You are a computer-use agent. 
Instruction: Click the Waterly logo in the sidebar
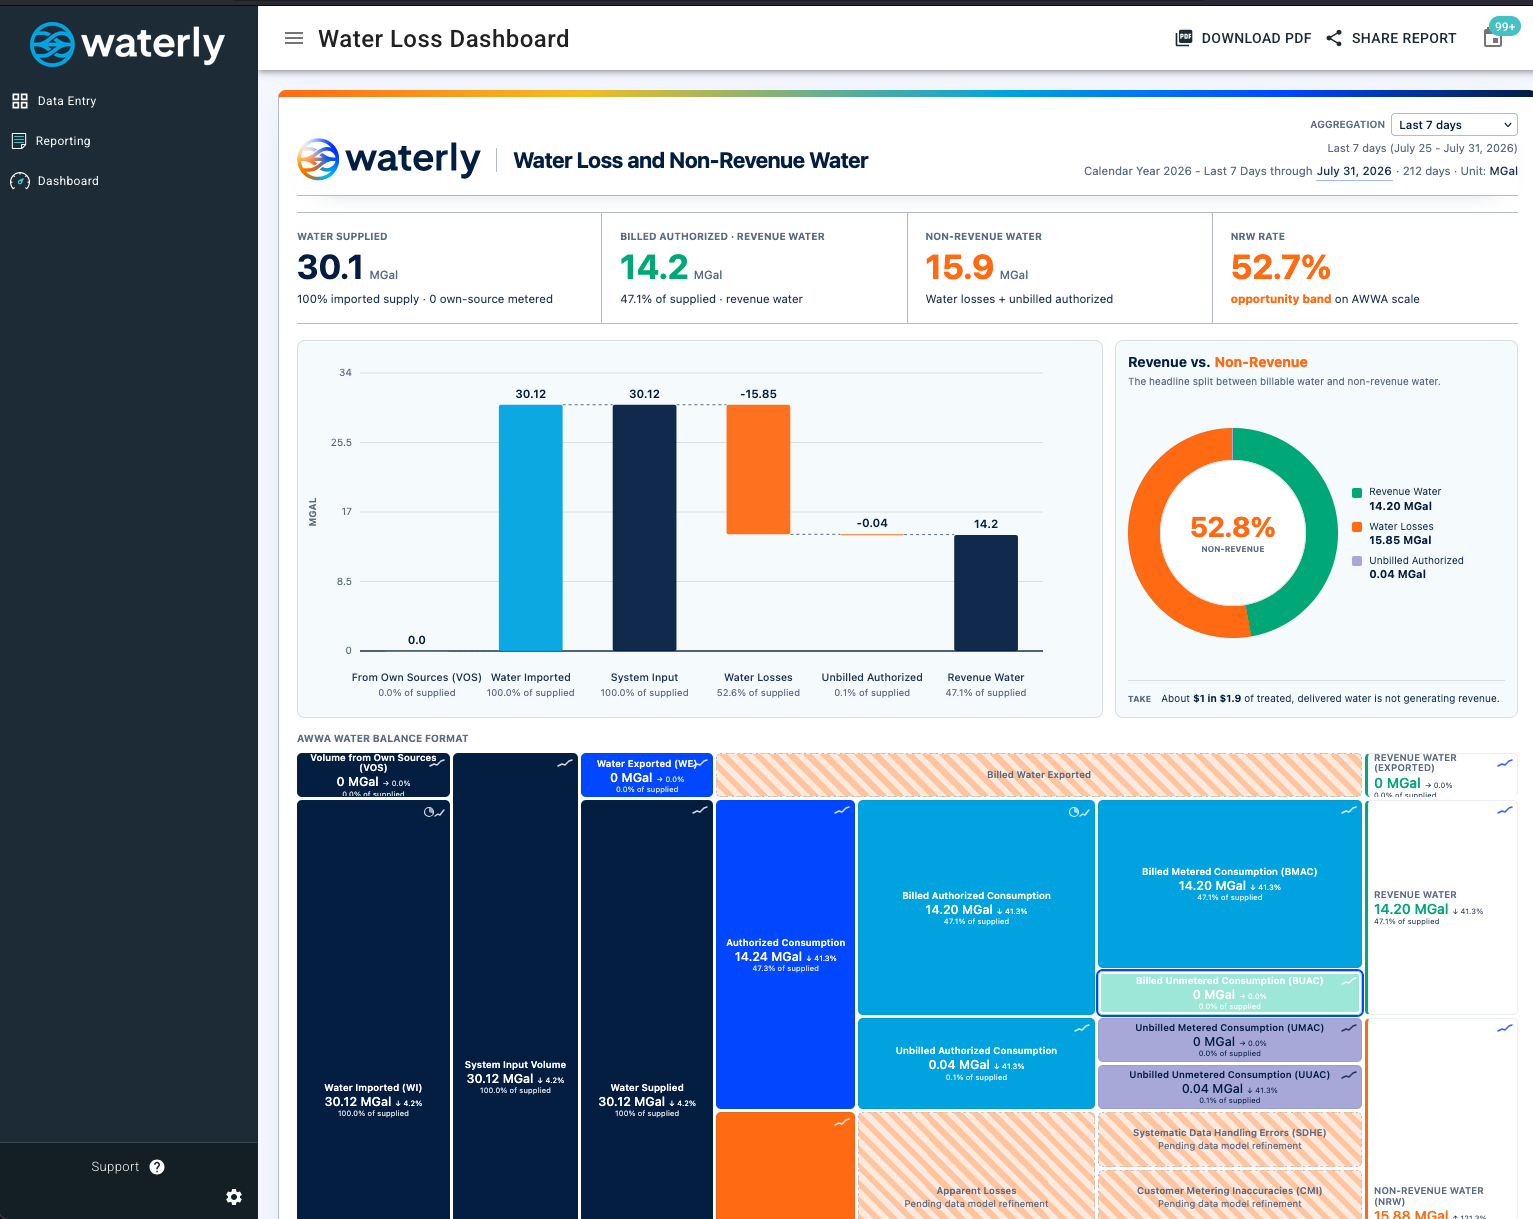click(x=127, y=44)
